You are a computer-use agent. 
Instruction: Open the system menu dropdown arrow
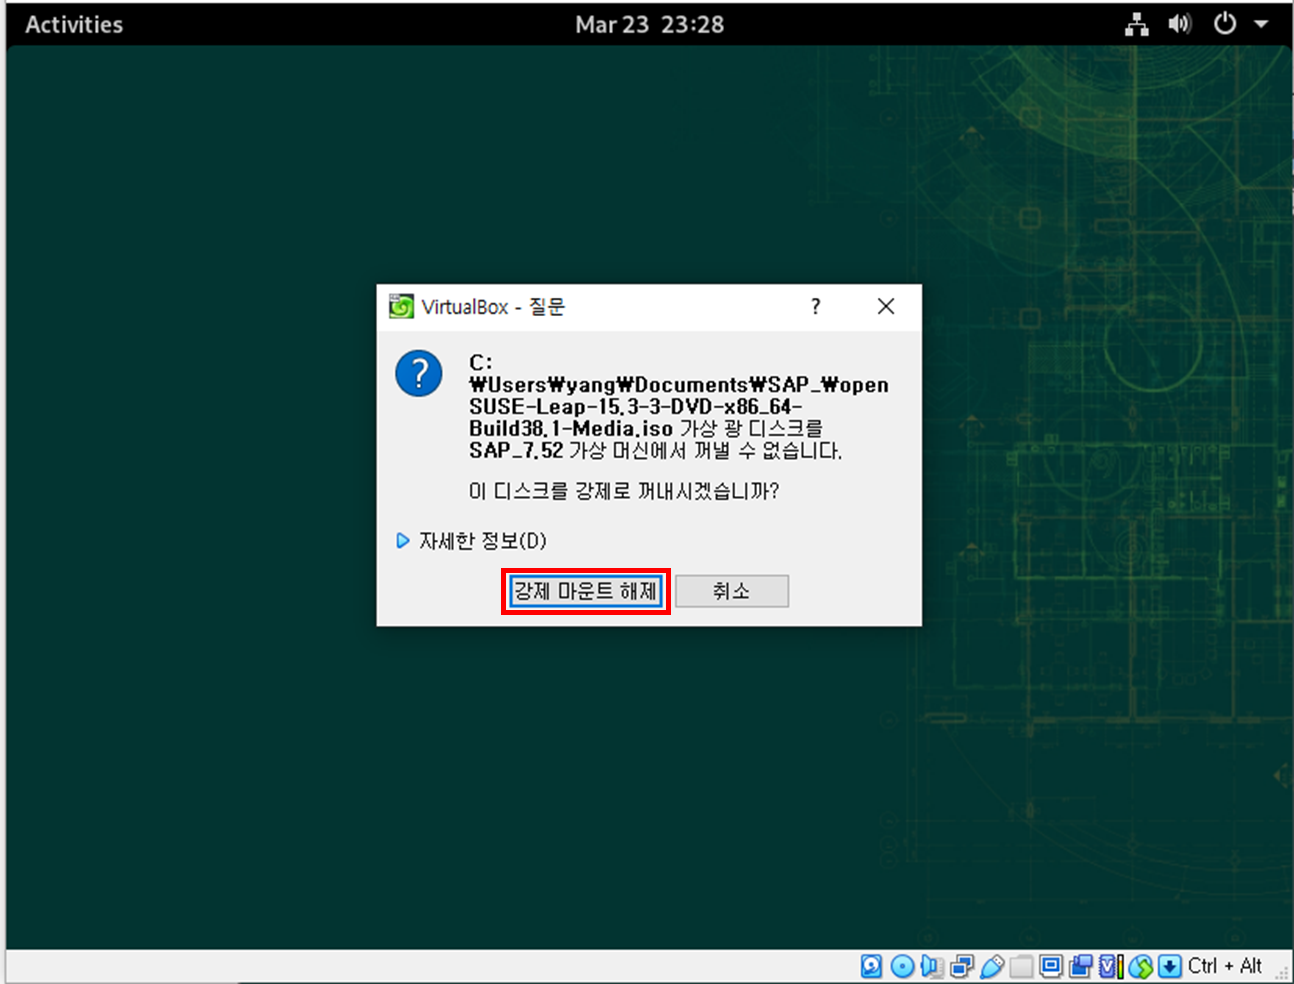pos(1261,24)
